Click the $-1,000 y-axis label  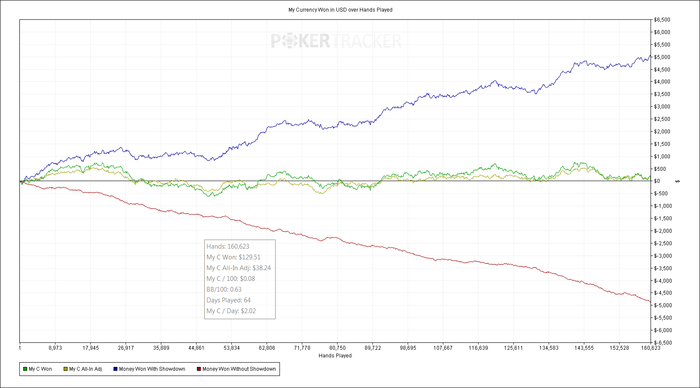coord(663,206)
